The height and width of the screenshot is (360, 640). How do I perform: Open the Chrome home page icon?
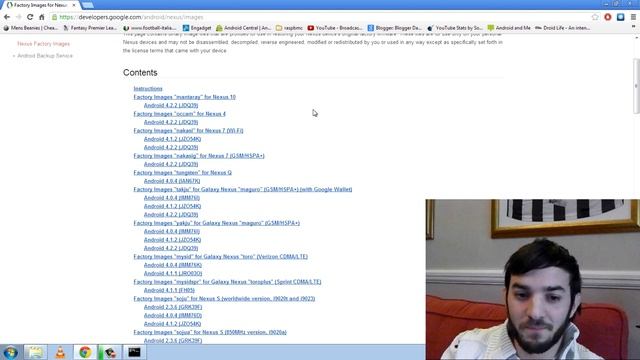tap(42, 17)
